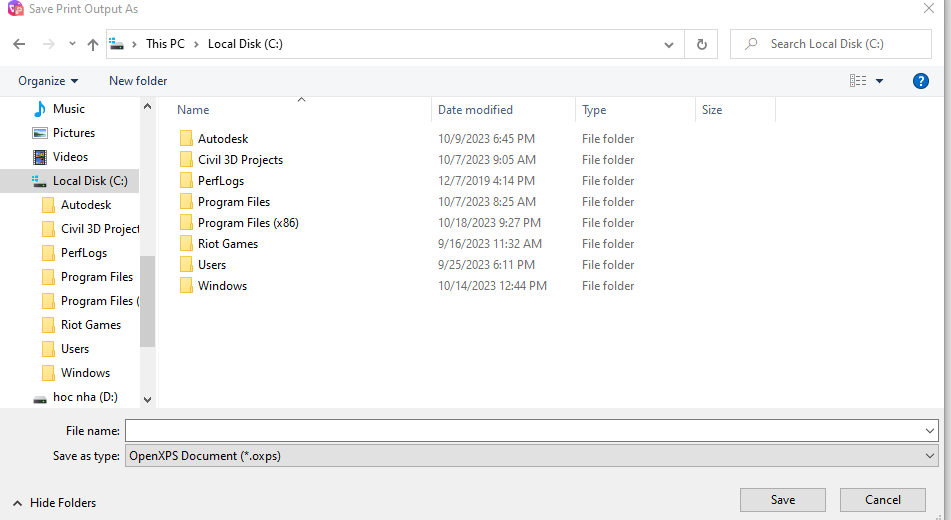
Task: Click the New folder command
Action: [138, 81]
